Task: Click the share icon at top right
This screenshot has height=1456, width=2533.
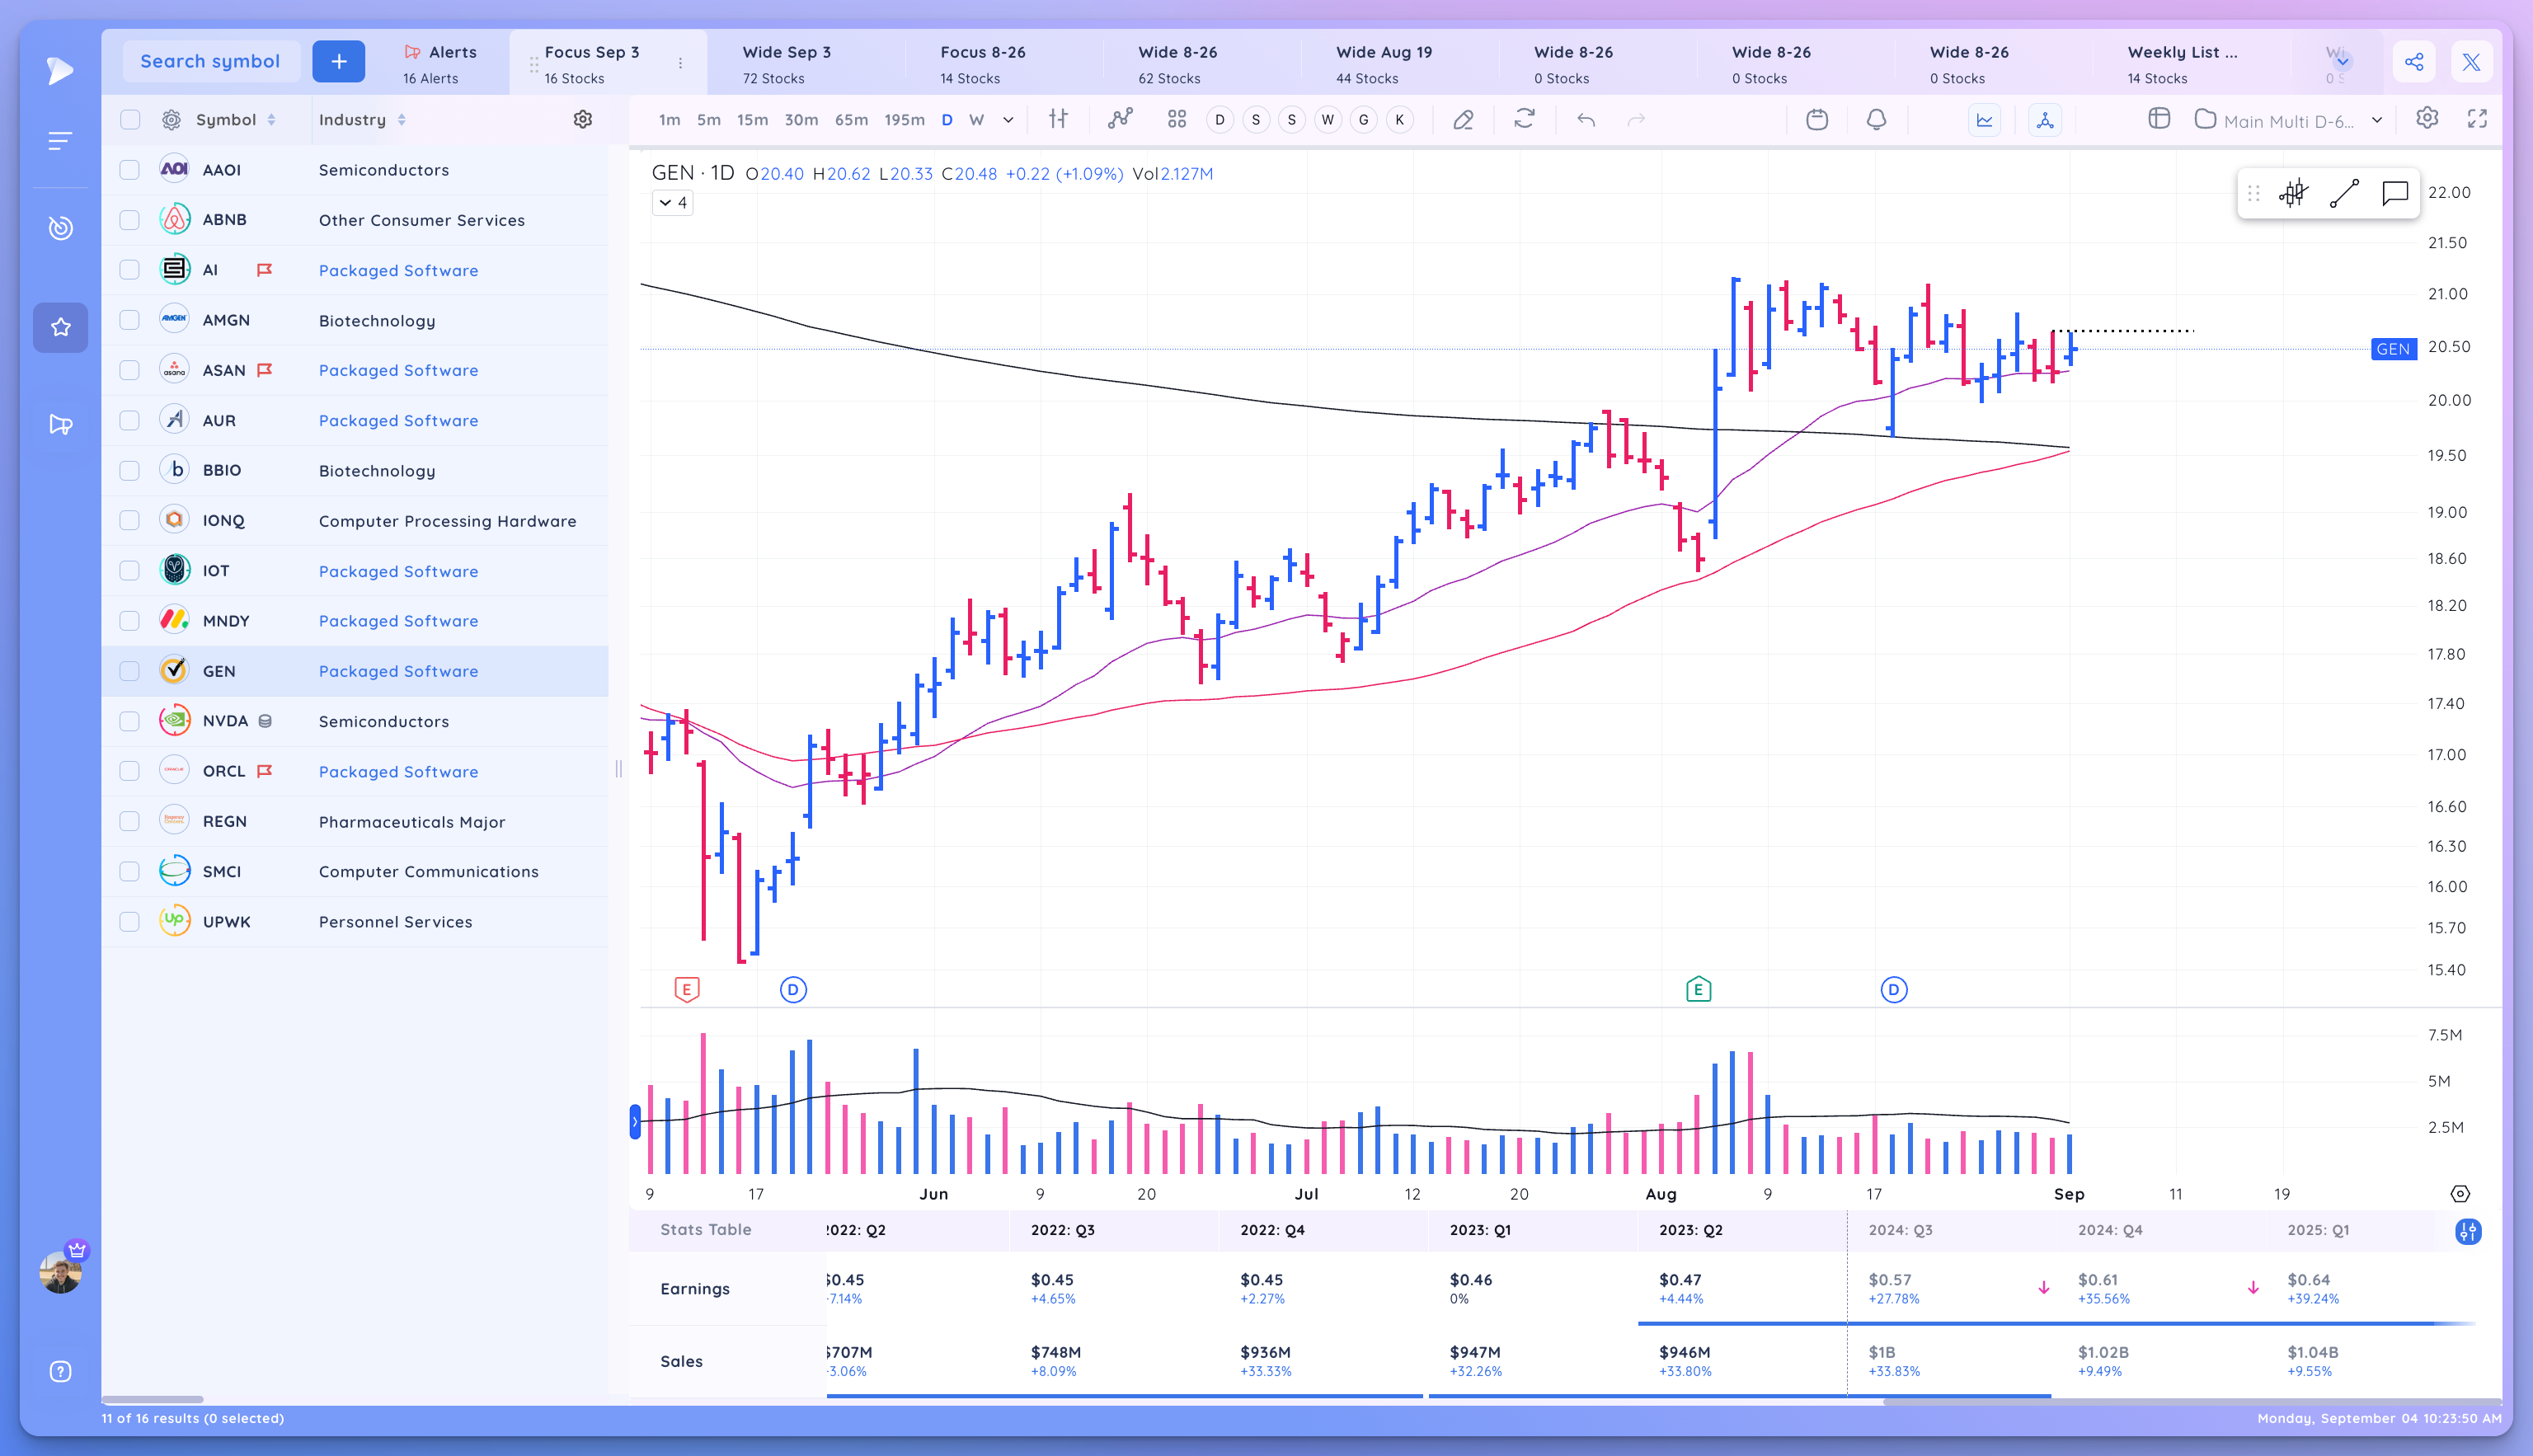Action: [2414, 62]
